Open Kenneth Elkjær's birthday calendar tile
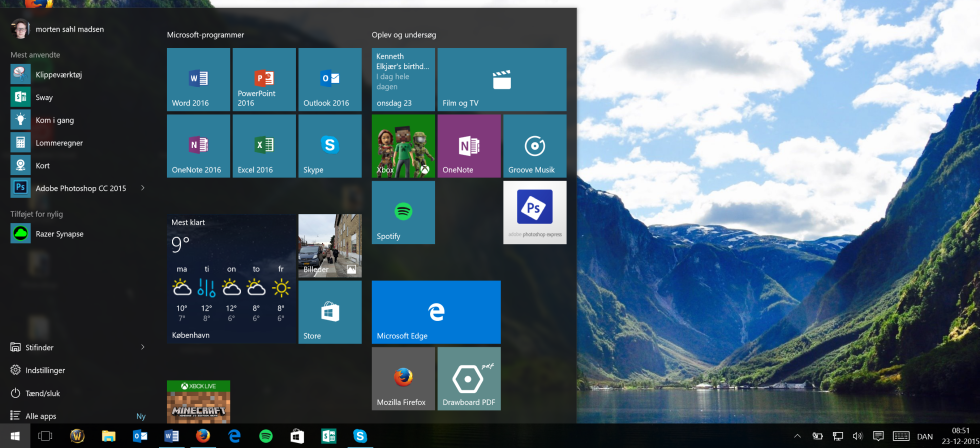 click(x=403, y=79)
